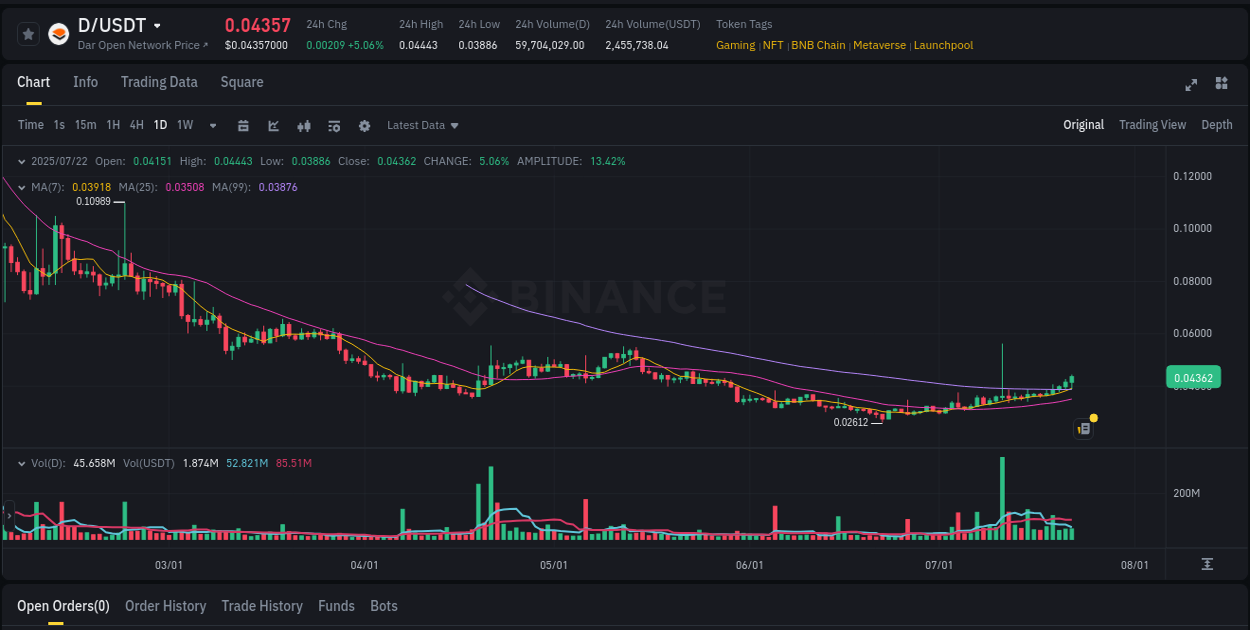Open the Order History tab
Screen dimensions: 1250x630
(x=165, y=606)
